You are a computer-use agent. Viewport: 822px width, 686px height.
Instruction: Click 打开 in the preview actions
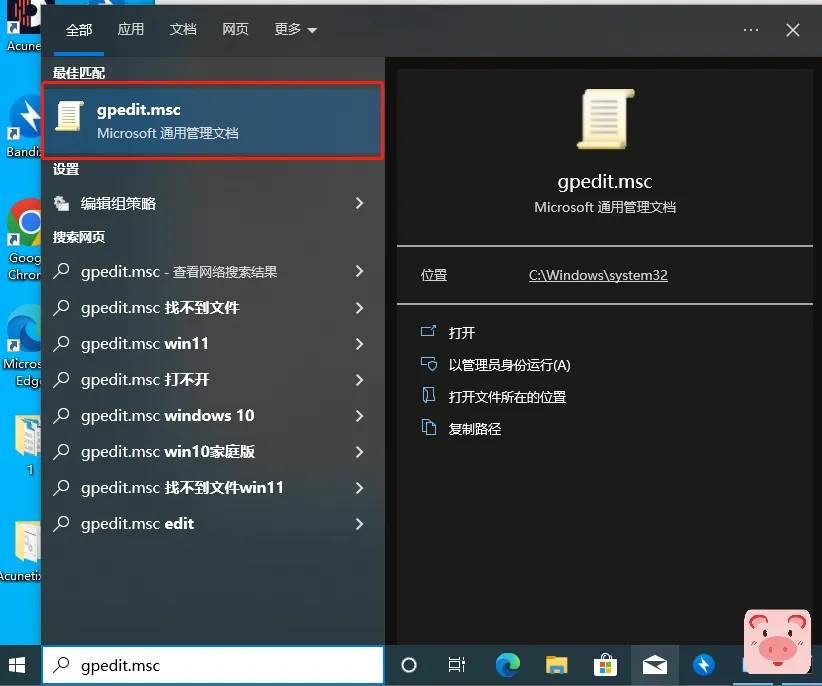click(x=462, y=333)
